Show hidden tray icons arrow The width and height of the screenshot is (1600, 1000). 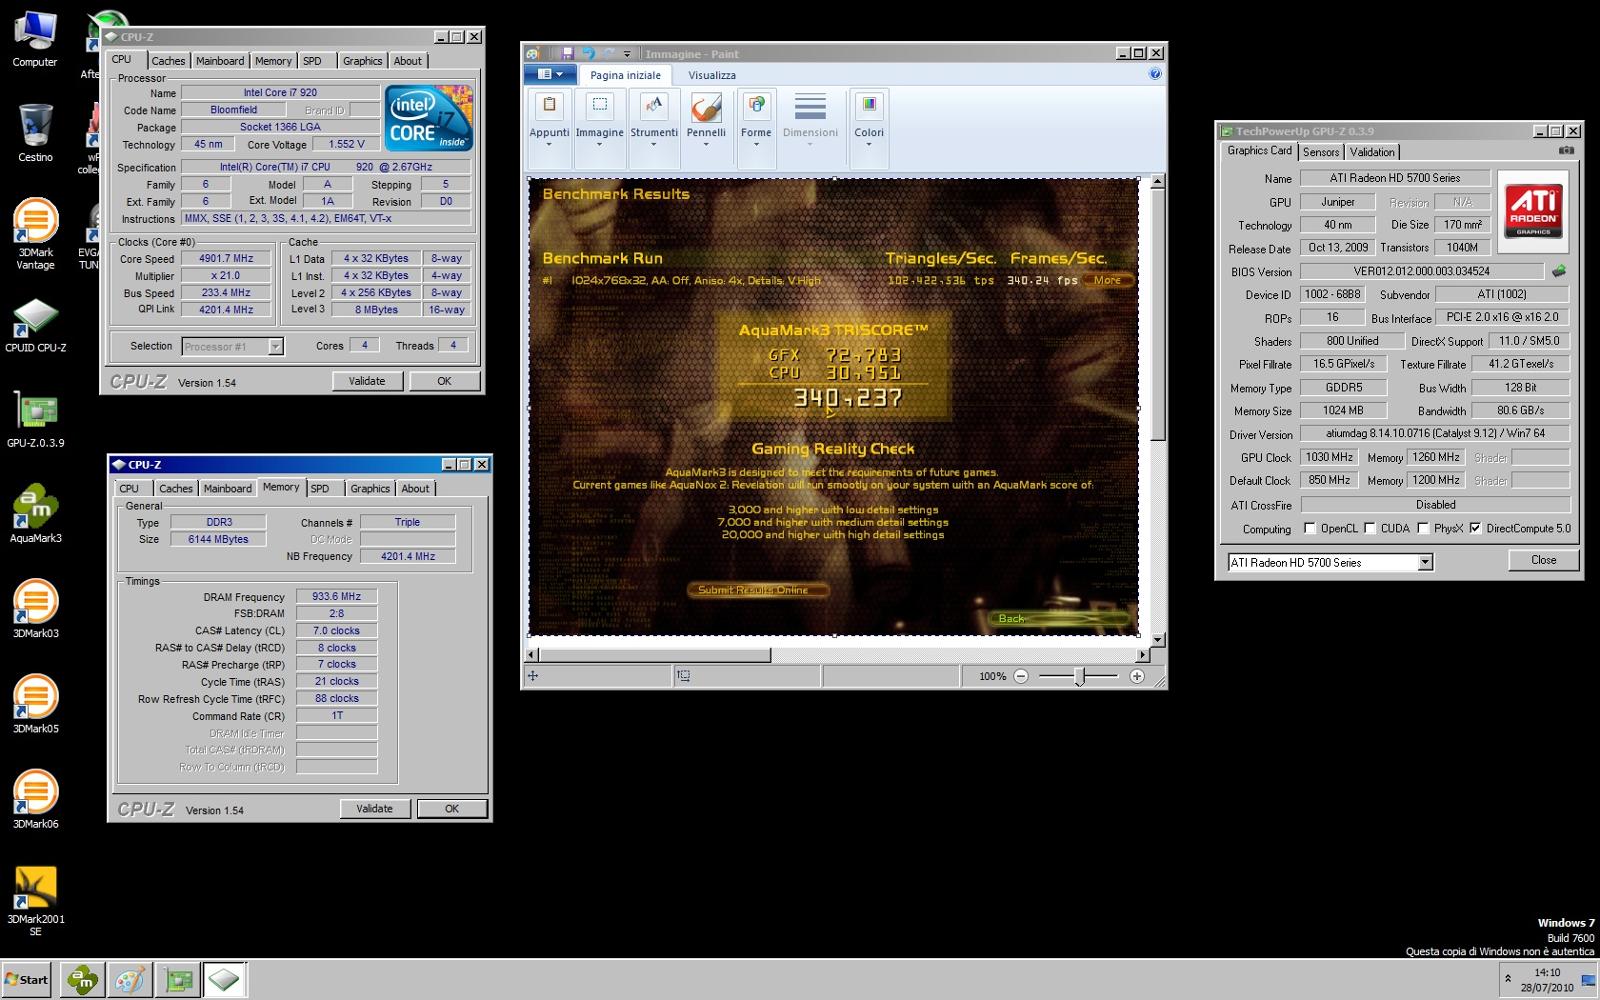click(1508, 979)
